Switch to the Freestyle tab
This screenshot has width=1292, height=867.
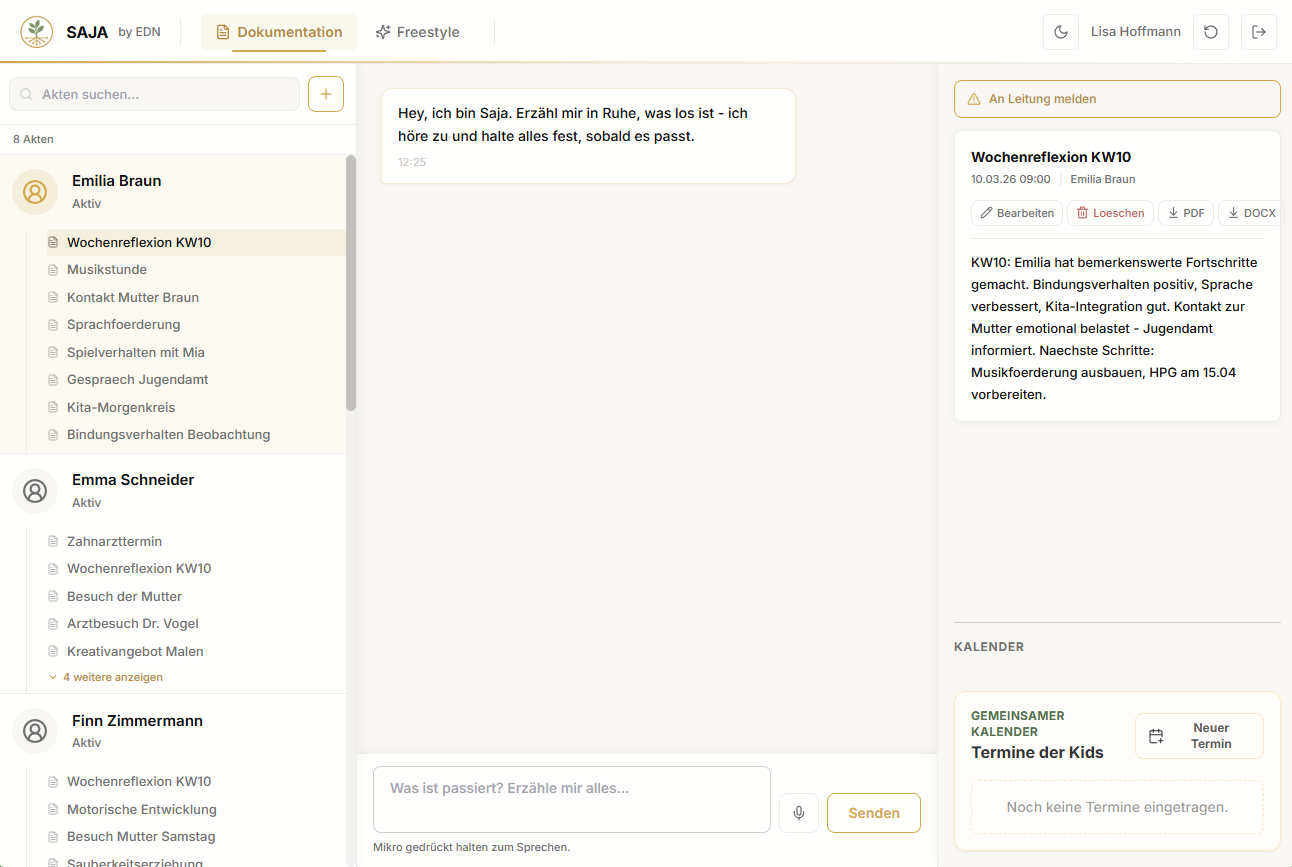(417, 32)
